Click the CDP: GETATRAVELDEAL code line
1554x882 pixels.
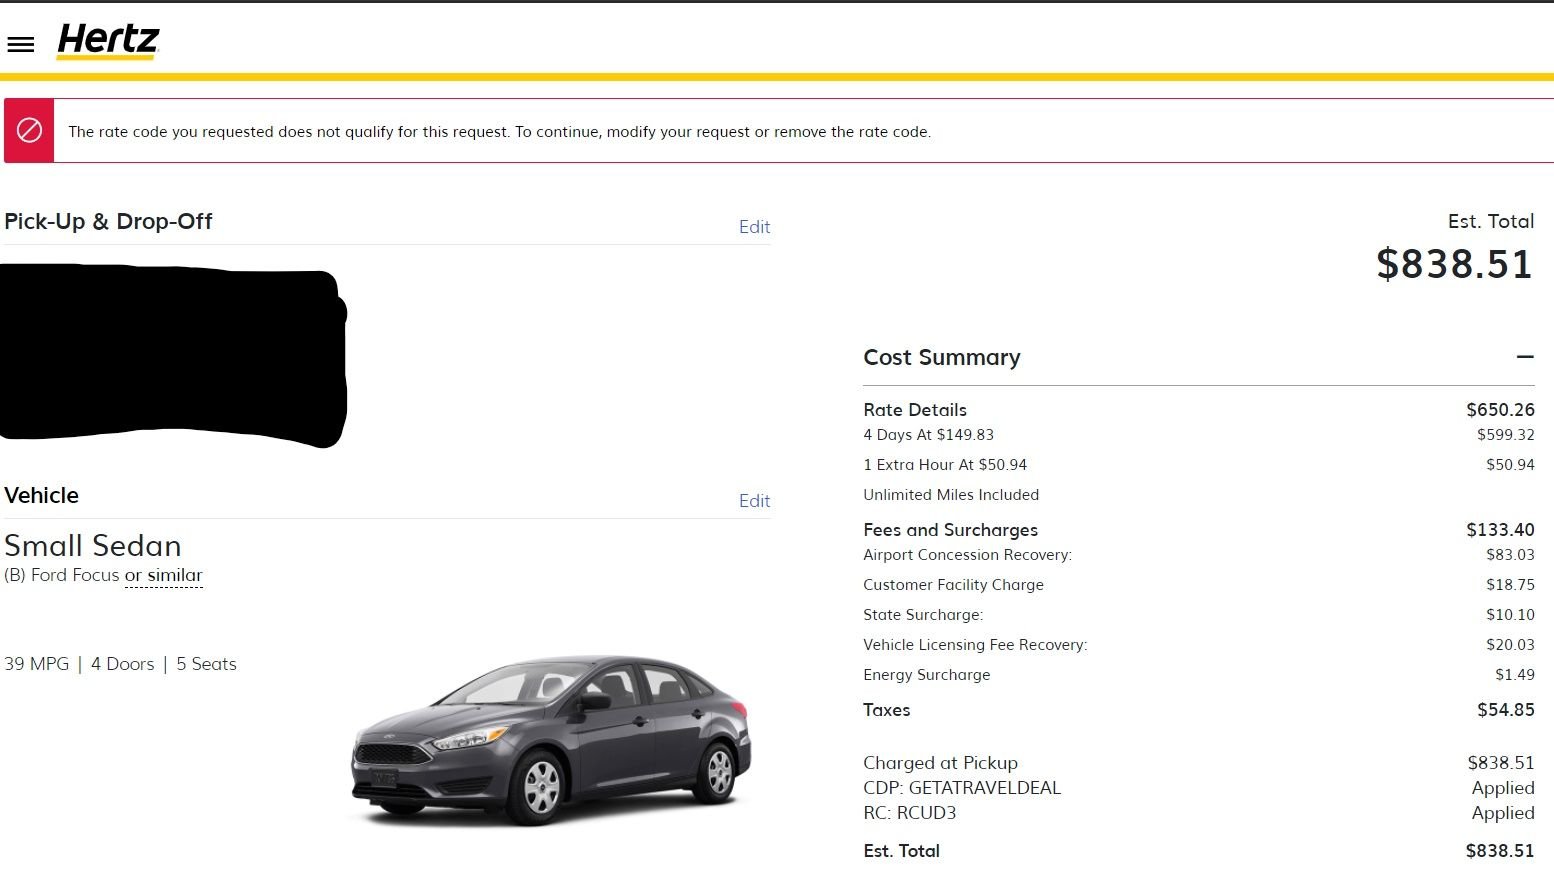(961, 788)
